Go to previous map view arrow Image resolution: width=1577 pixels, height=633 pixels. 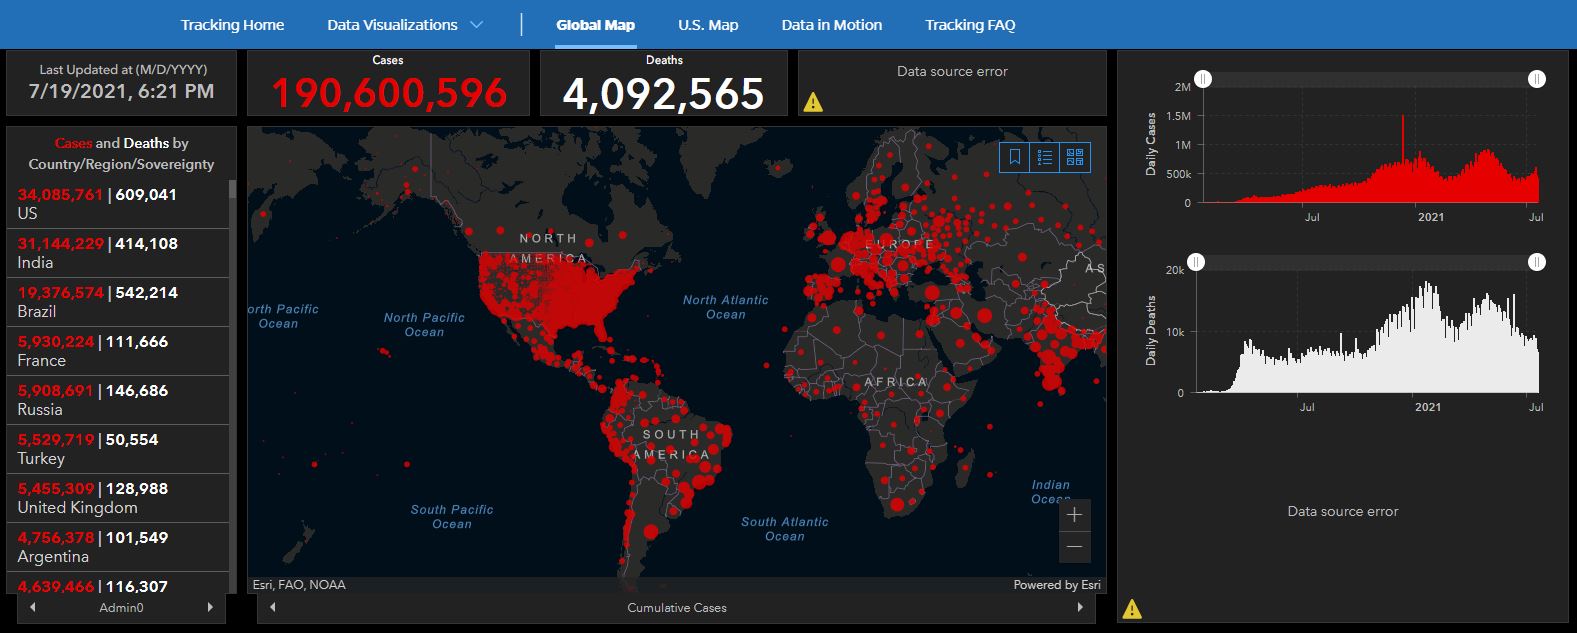pos(273,607)
